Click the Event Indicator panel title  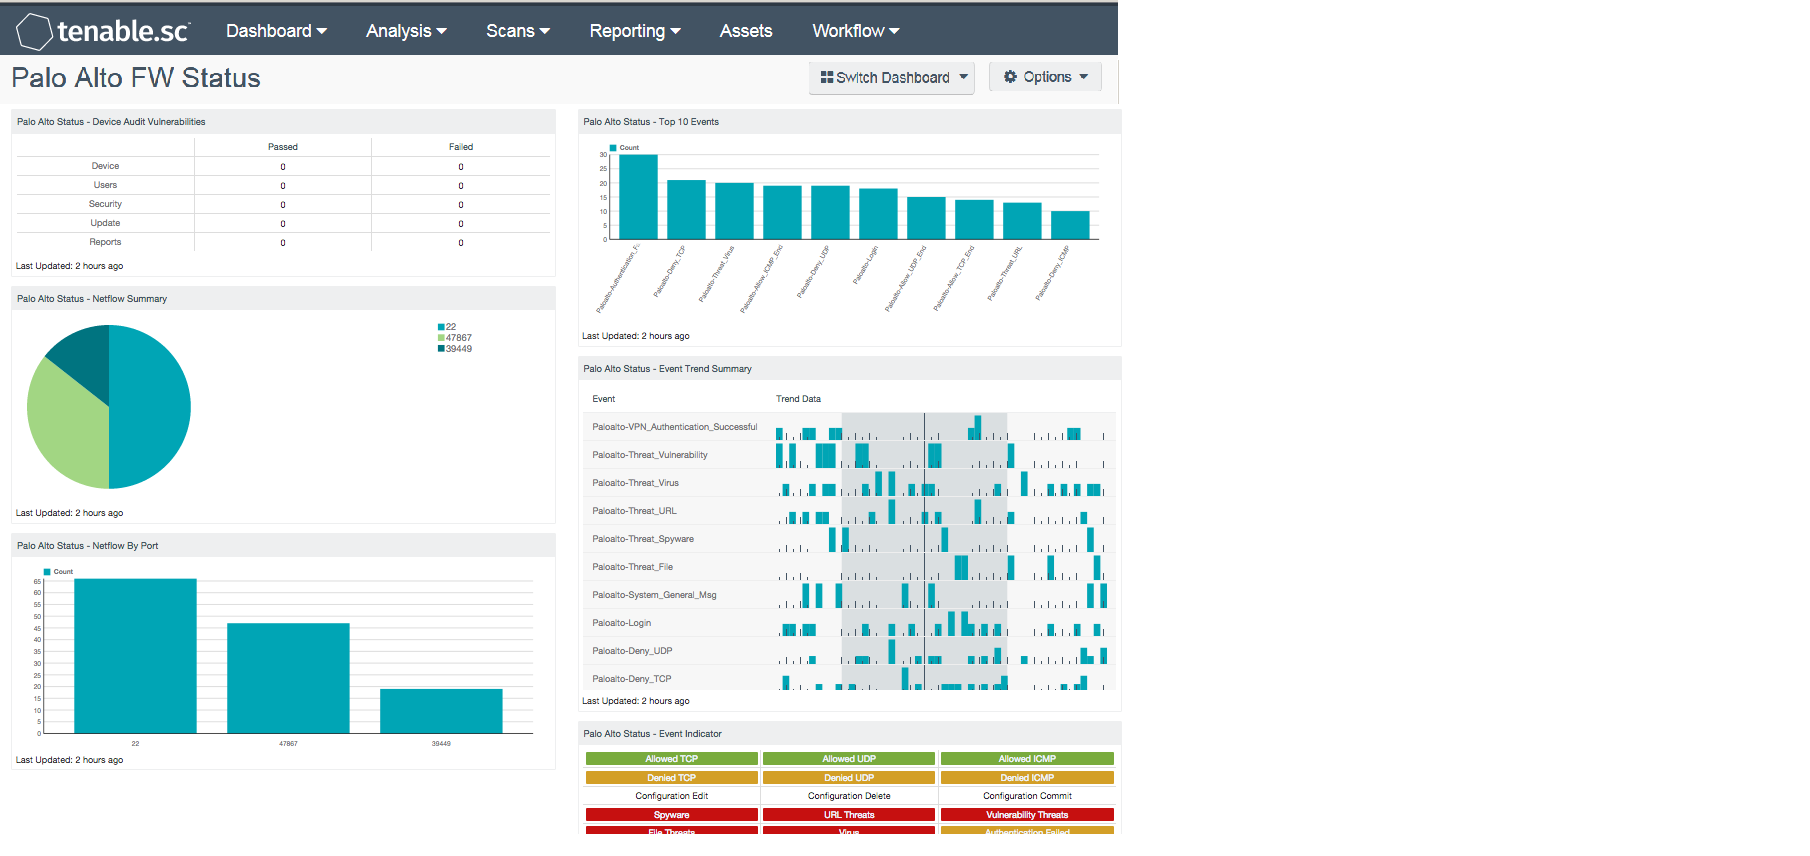tap(652, 734)
